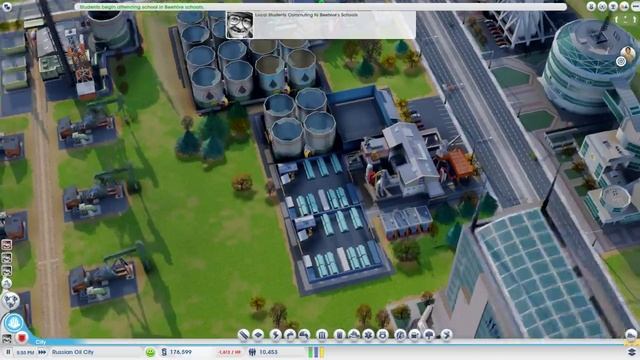The height and width of the screenshot is (360, 640).
Task: Open the Parks menu icon
Action: pyautogui.click(x=429, y=335)
